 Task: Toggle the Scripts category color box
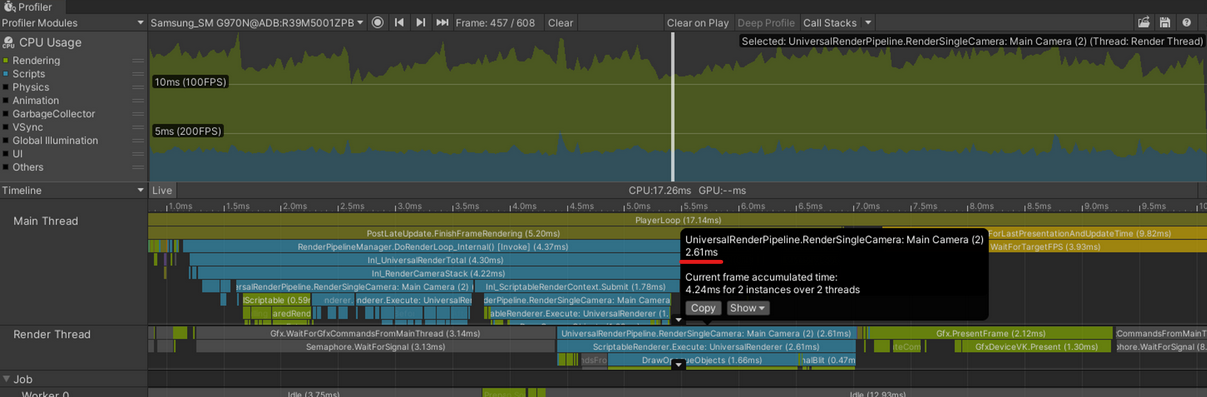pos(5,74)
